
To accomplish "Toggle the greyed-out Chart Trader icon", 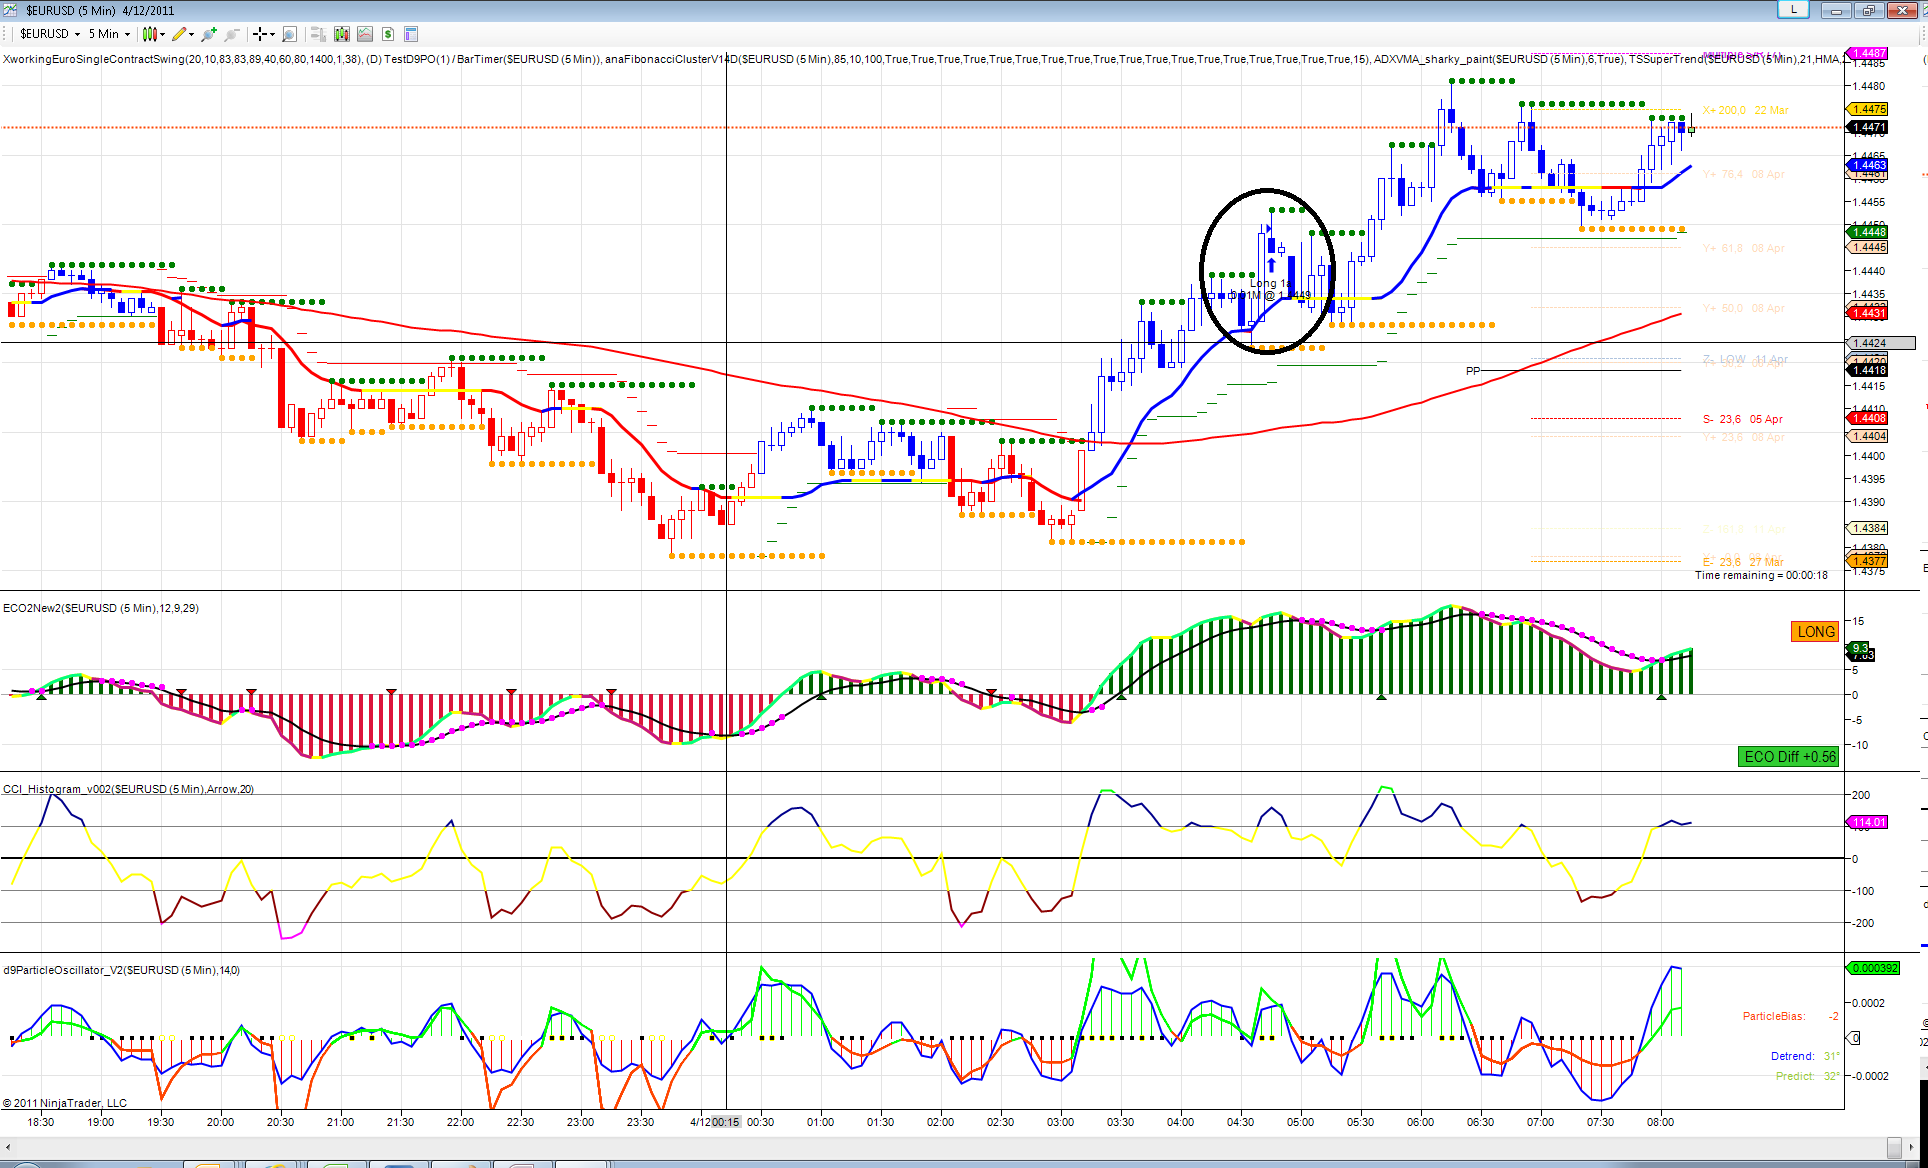I will pyautogui.click(x=318, y=34).
